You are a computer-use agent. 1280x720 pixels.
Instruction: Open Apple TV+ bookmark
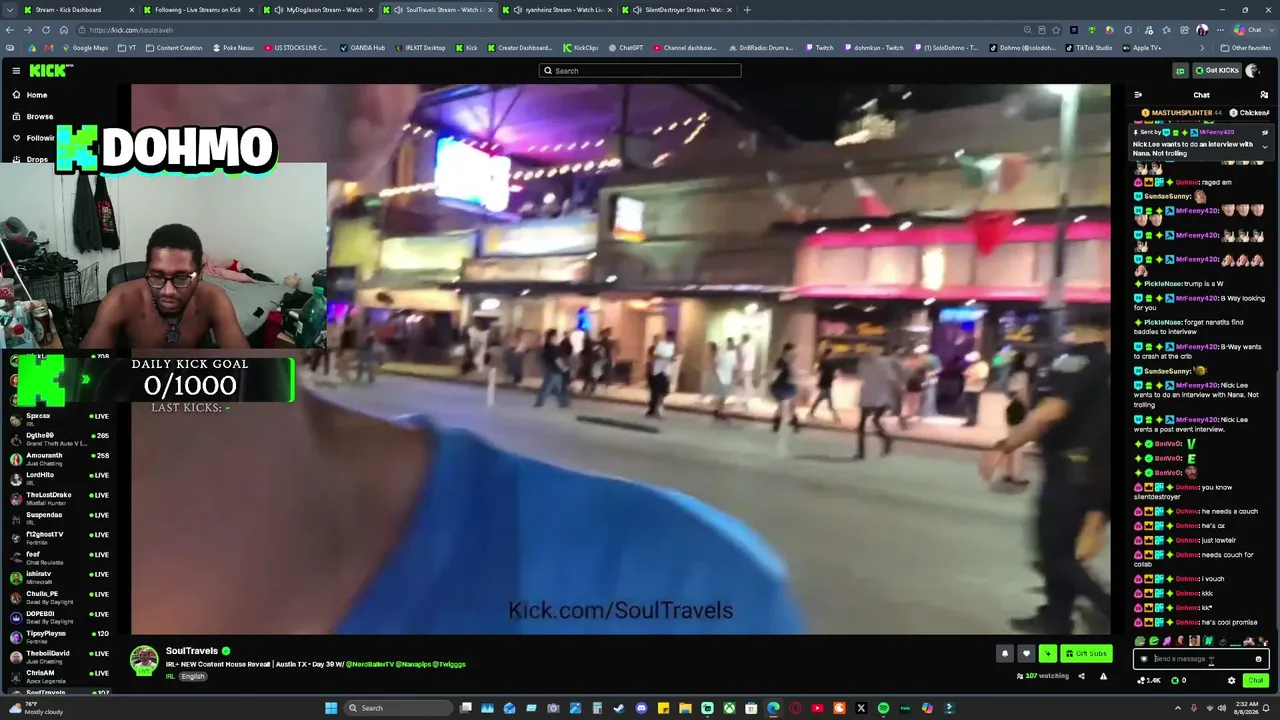coord(1143,48)
